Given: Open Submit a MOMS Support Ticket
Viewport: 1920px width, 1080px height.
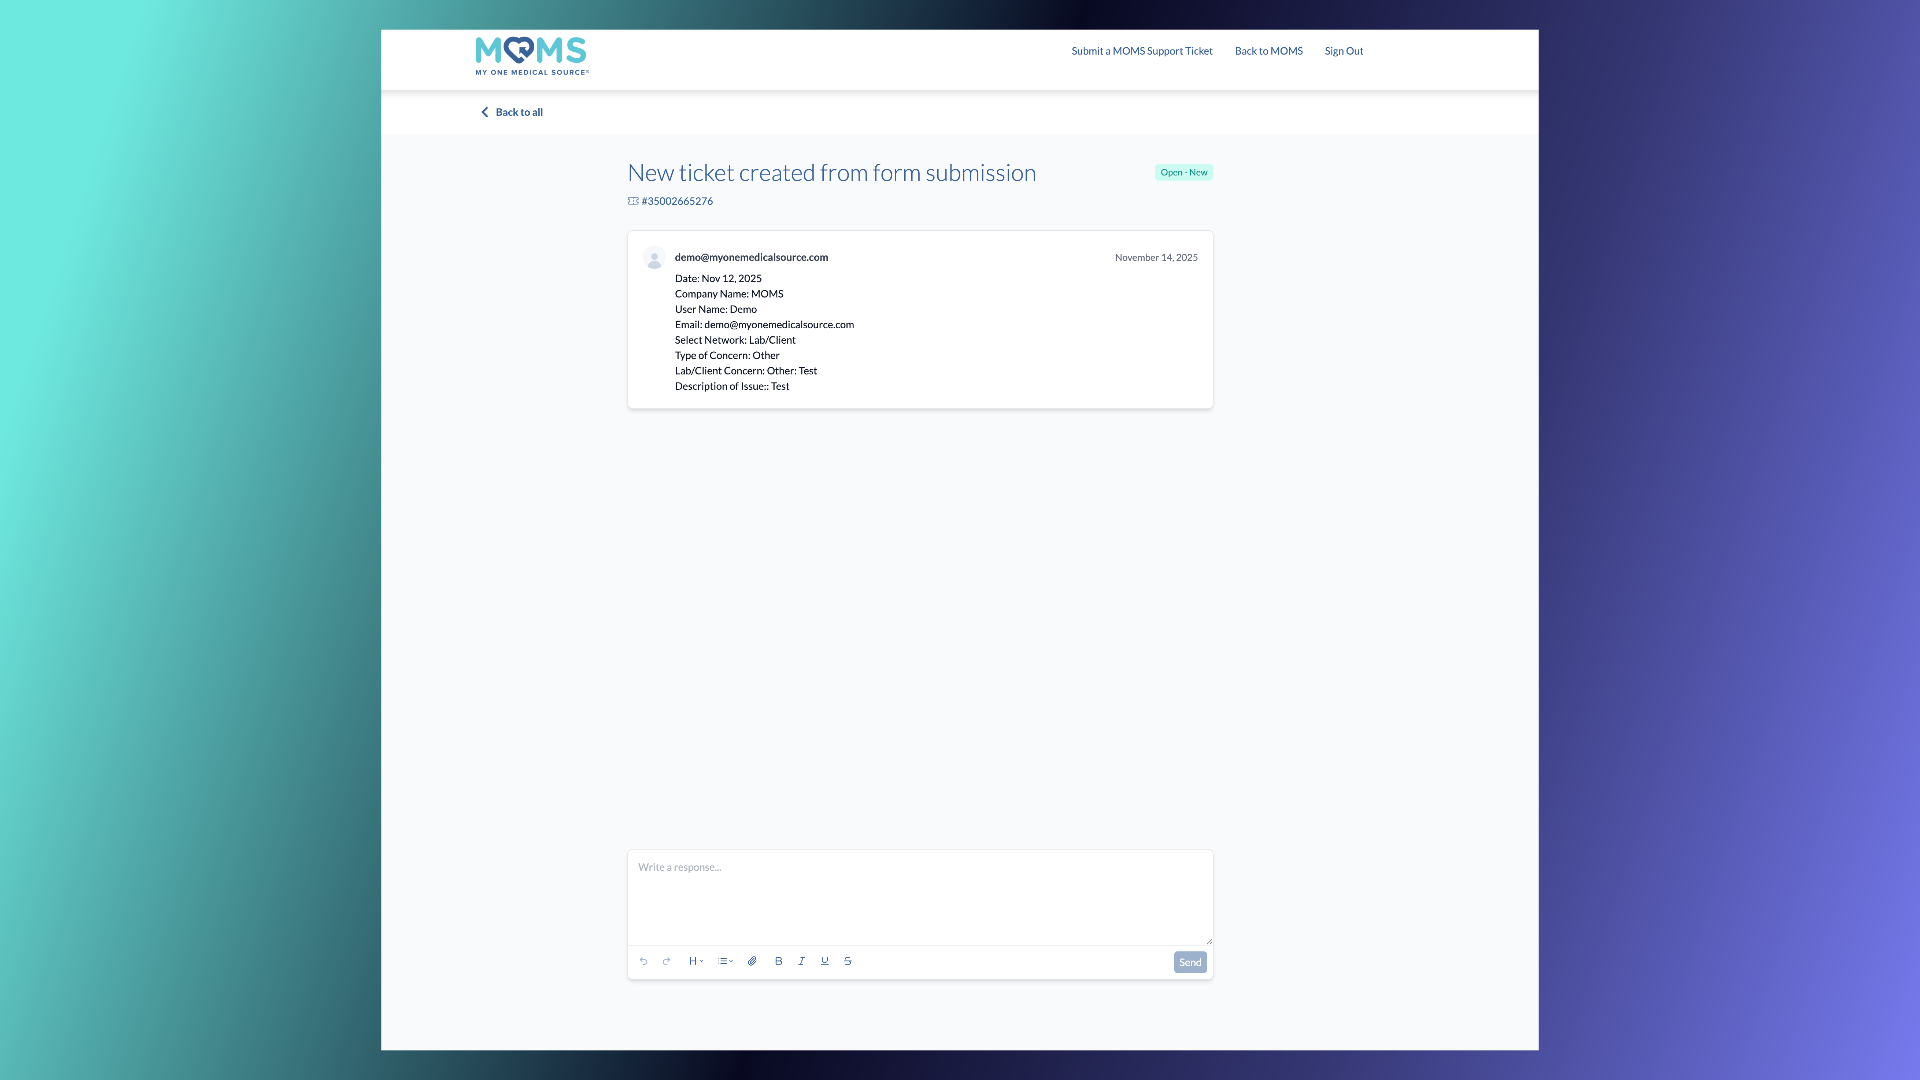Looking at the screenshot, I should [1141, 51].
